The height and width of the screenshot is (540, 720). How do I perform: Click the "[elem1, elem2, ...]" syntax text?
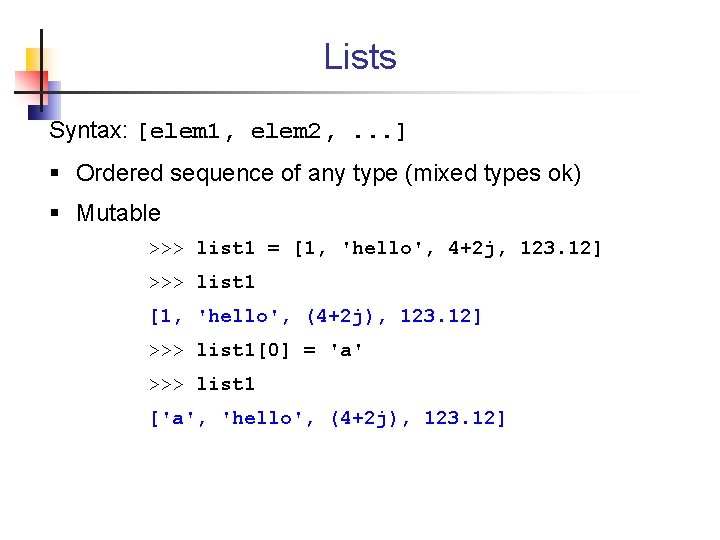pyautogui.click(x=271, y=132)
